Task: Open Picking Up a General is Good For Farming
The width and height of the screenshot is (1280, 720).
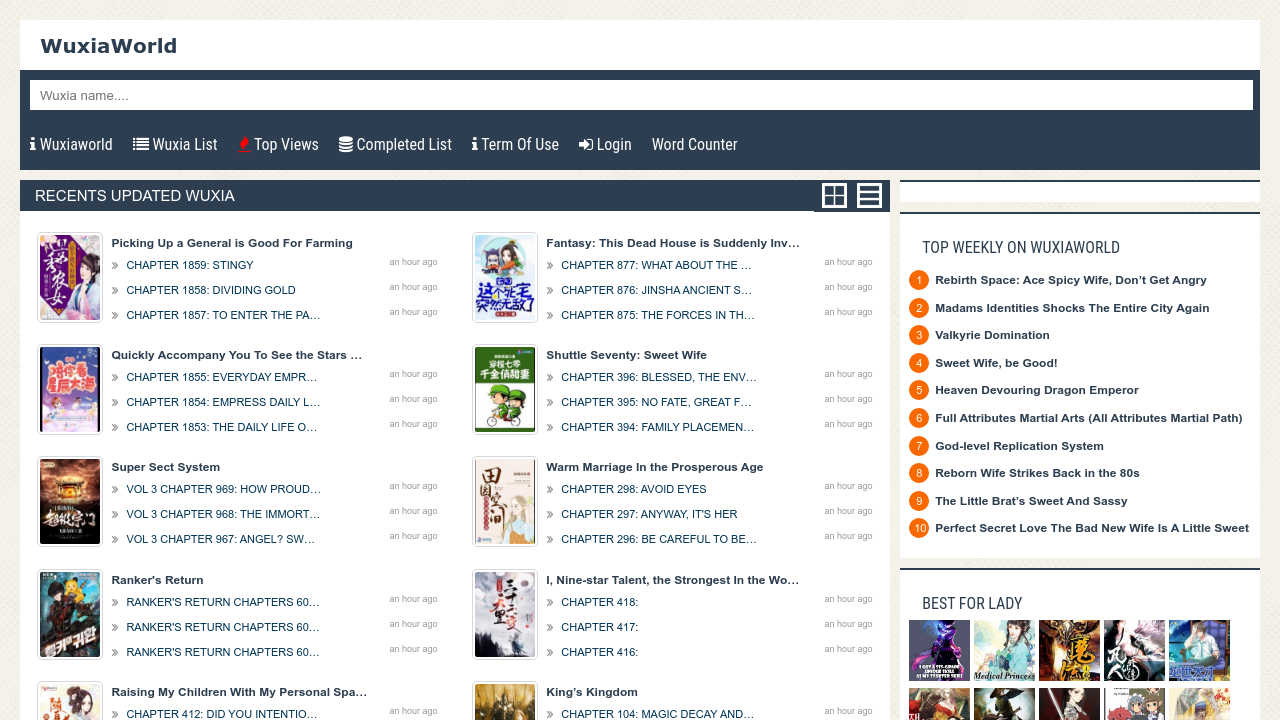Action: click(232, 243)
